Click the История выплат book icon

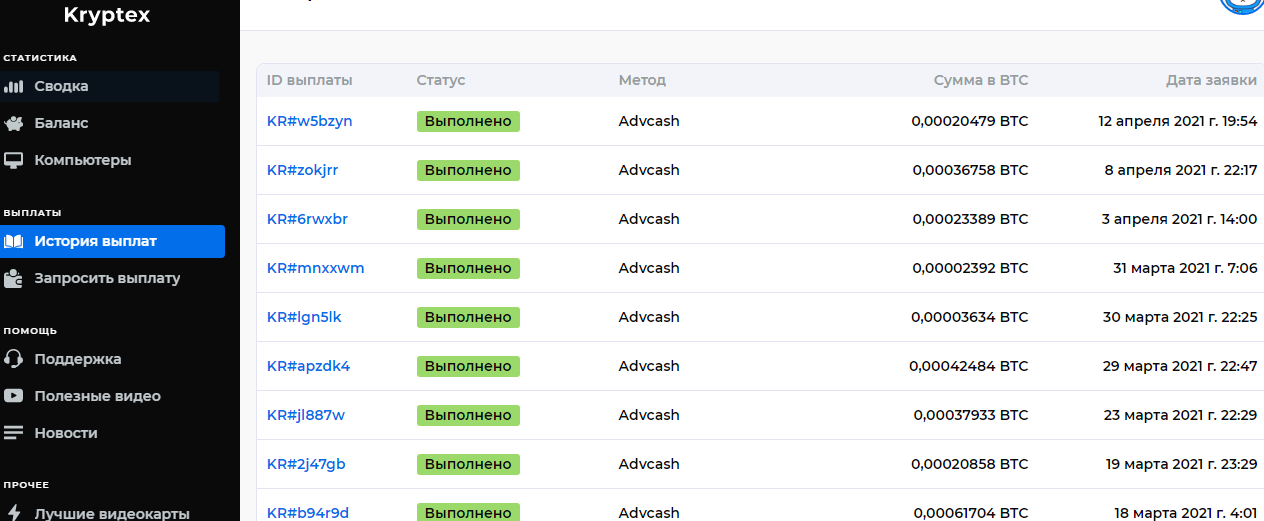[x=13, y=241]
